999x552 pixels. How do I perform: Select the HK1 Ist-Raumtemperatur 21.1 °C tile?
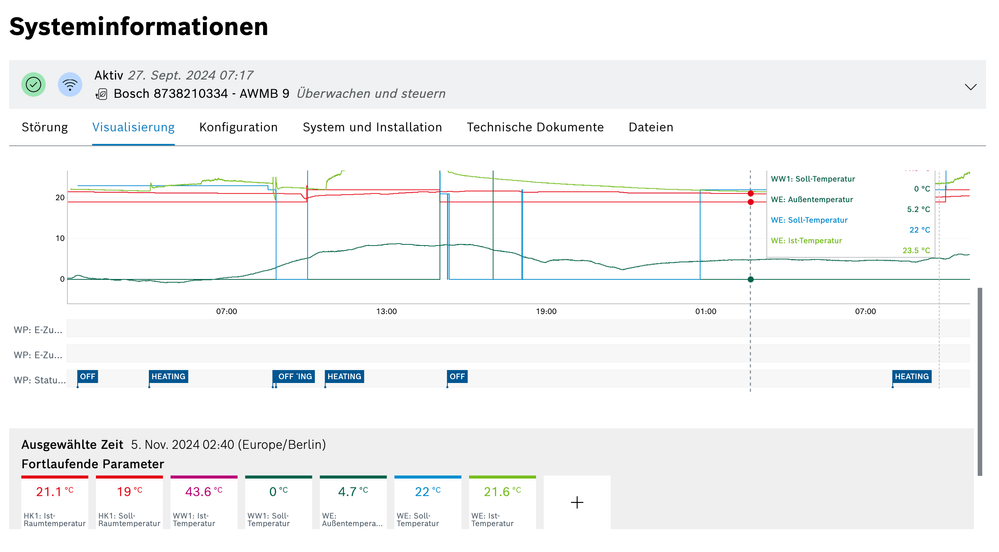(x=55, y=503)
